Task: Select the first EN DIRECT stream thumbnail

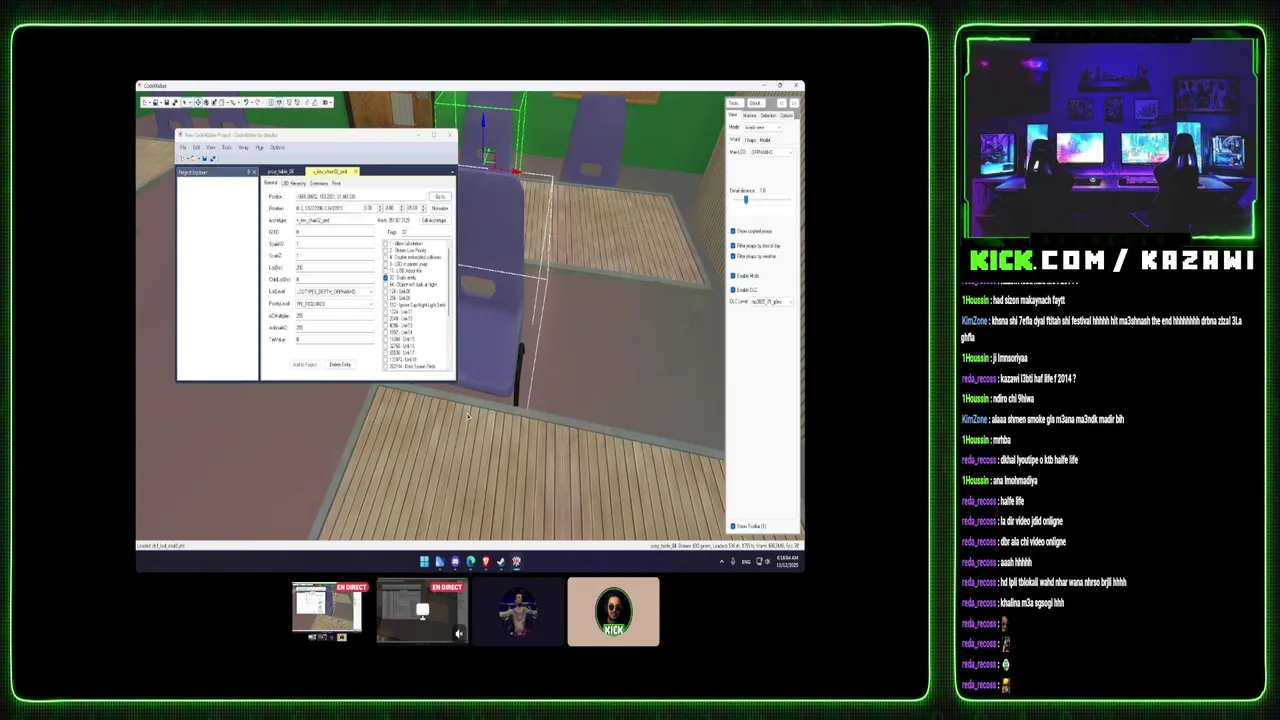Action: click(326, 612)
